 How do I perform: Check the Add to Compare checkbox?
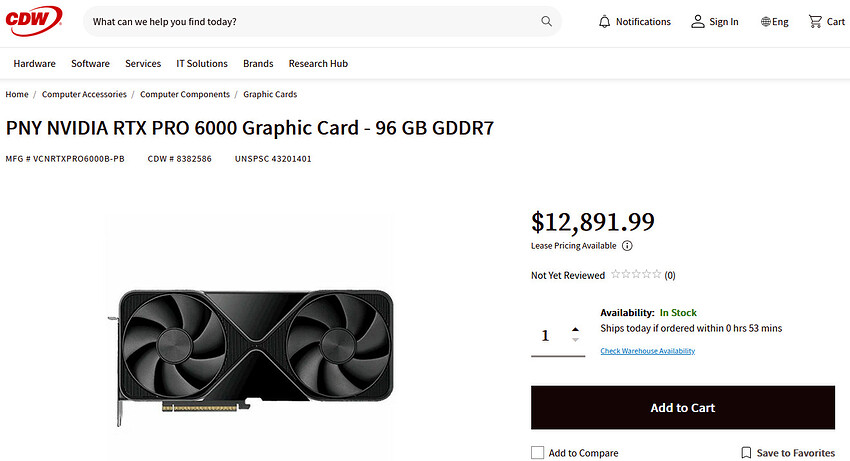(538, 453)
